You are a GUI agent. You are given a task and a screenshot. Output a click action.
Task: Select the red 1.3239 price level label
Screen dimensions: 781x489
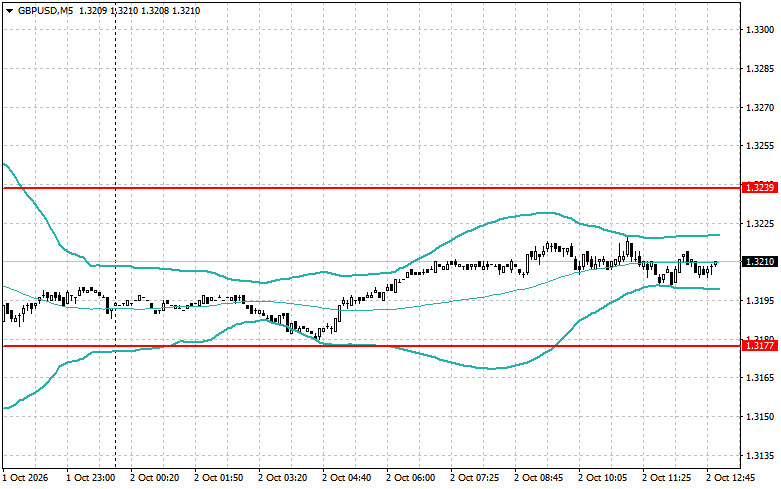point(760,188)
